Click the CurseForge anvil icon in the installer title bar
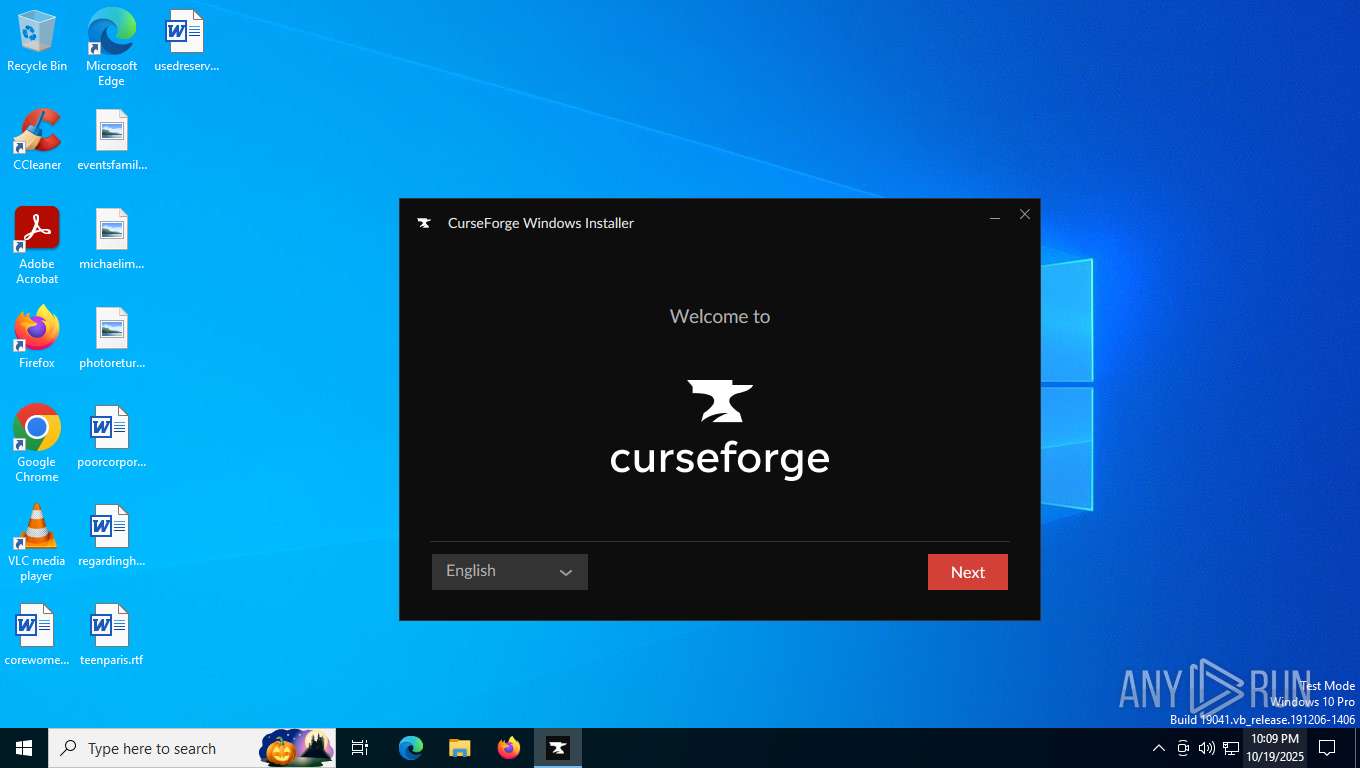 coord(424,223)
